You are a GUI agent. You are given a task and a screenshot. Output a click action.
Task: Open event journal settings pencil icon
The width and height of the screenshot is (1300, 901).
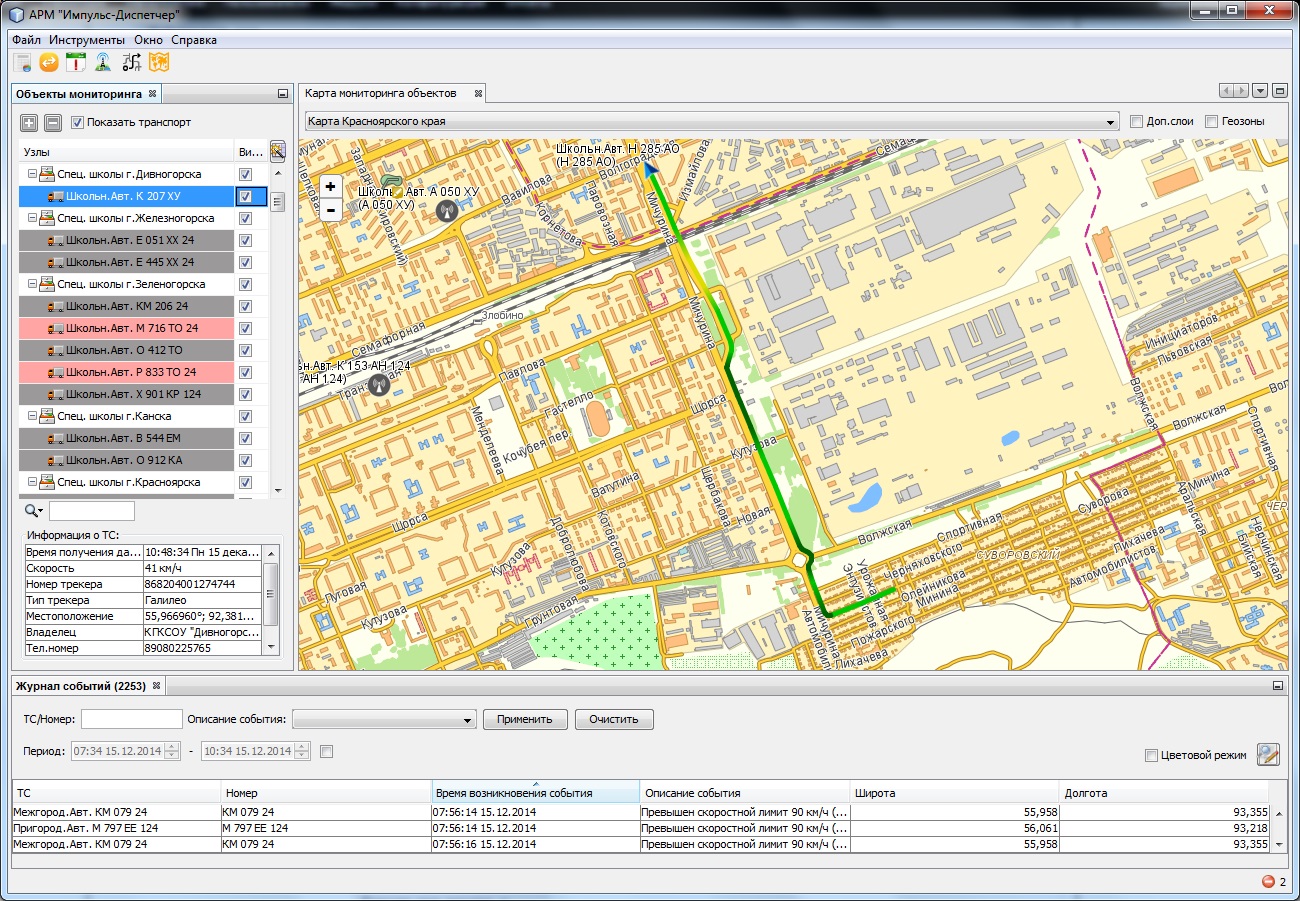tap(1268, 754)
